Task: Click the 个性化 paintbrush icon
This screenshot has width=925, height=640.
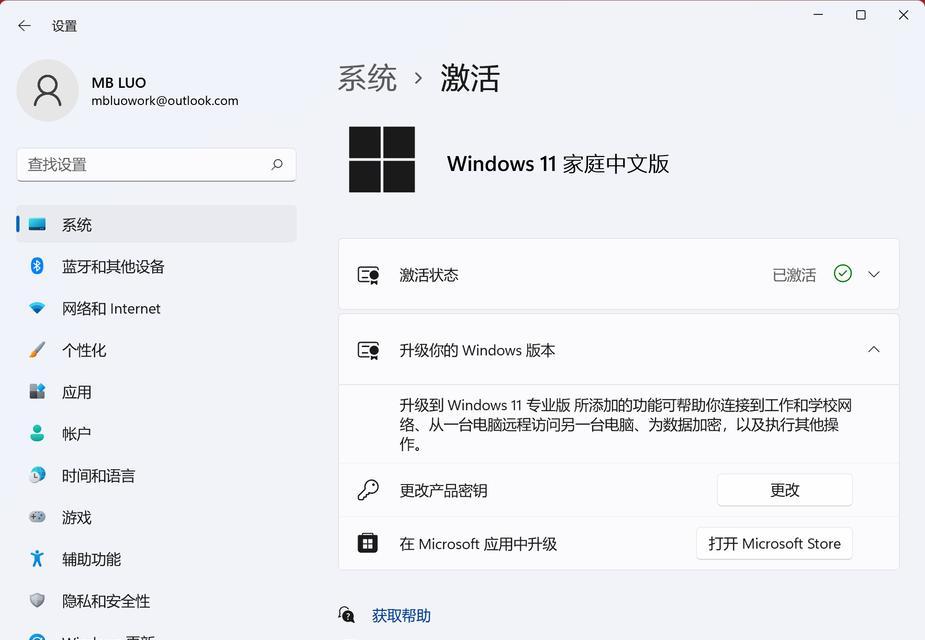Action: click(x=37, y=350)
